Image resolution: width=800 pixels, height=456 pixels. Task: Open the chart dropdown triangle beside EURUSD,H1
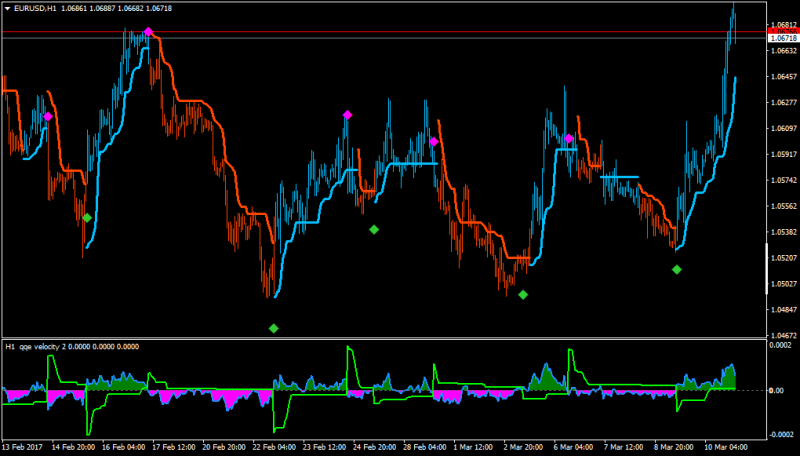8,9
